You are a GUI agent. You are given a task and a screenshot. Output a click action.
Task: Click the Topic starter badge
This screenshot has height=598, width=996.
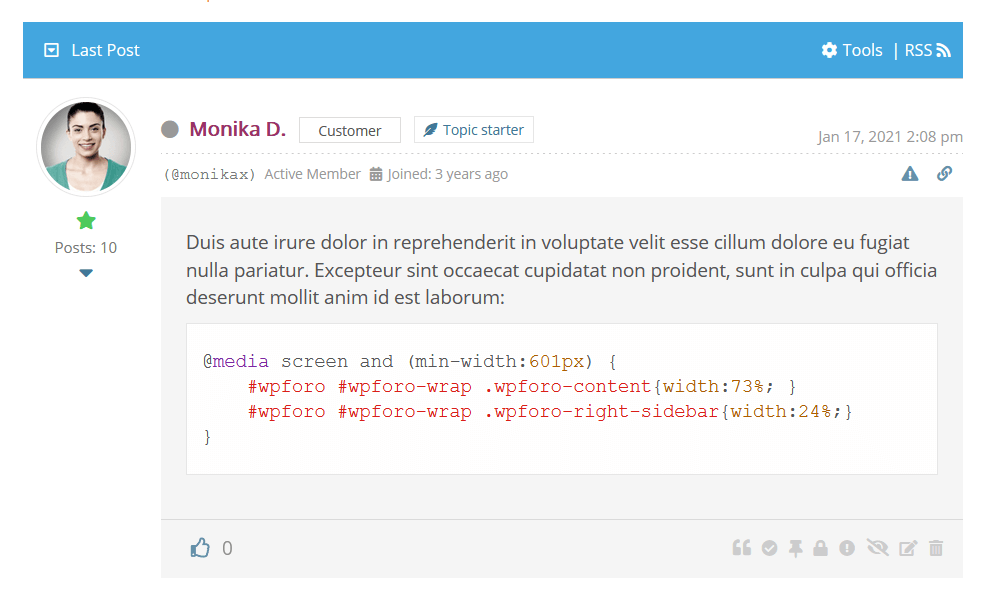click(x=473, y=130)
